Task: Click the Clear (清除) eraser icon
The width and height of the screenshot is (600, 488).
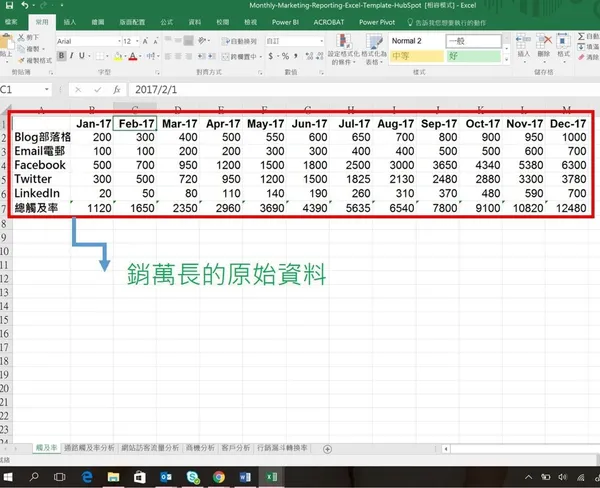Action: click(x=581, y=57)
